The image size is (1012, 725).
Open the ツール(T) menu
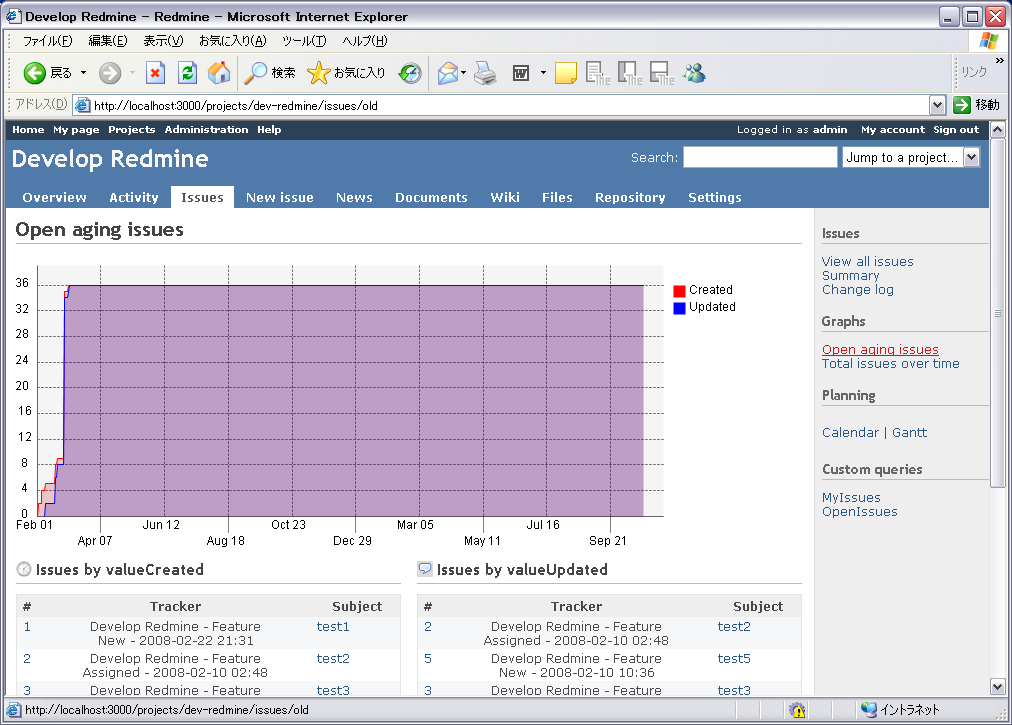coord(304,41)
